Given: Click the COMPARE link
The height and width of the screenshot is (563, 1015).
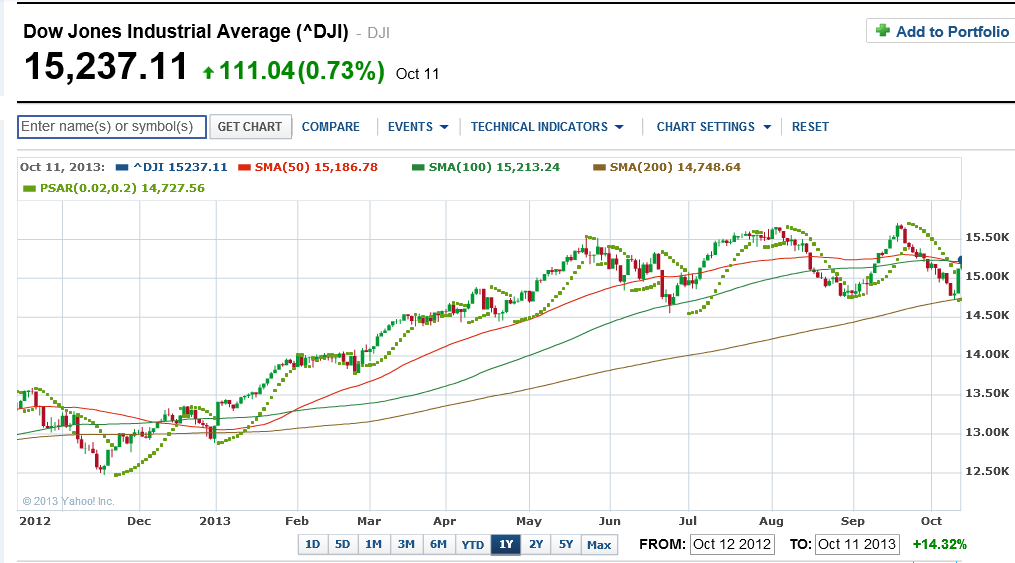Looking at the screenshot, I should [x=331, y=127].
